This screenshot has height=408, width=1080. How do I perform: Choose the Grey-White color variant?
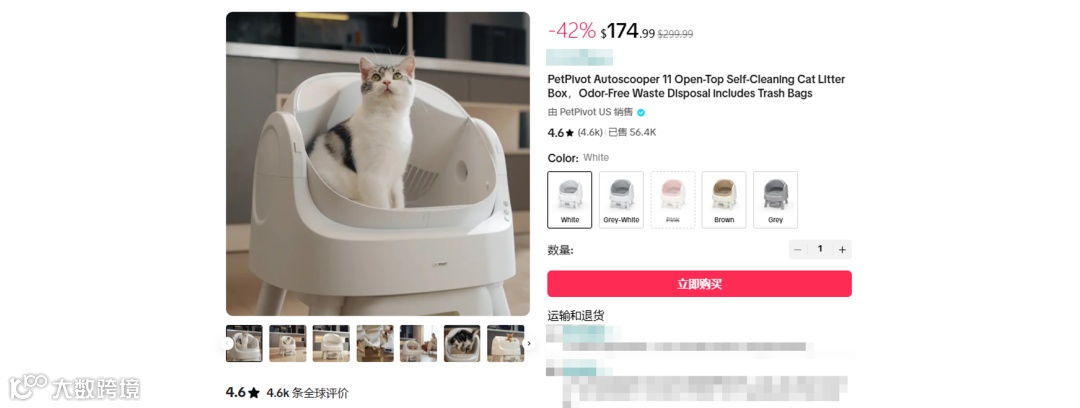click(621, 200)
